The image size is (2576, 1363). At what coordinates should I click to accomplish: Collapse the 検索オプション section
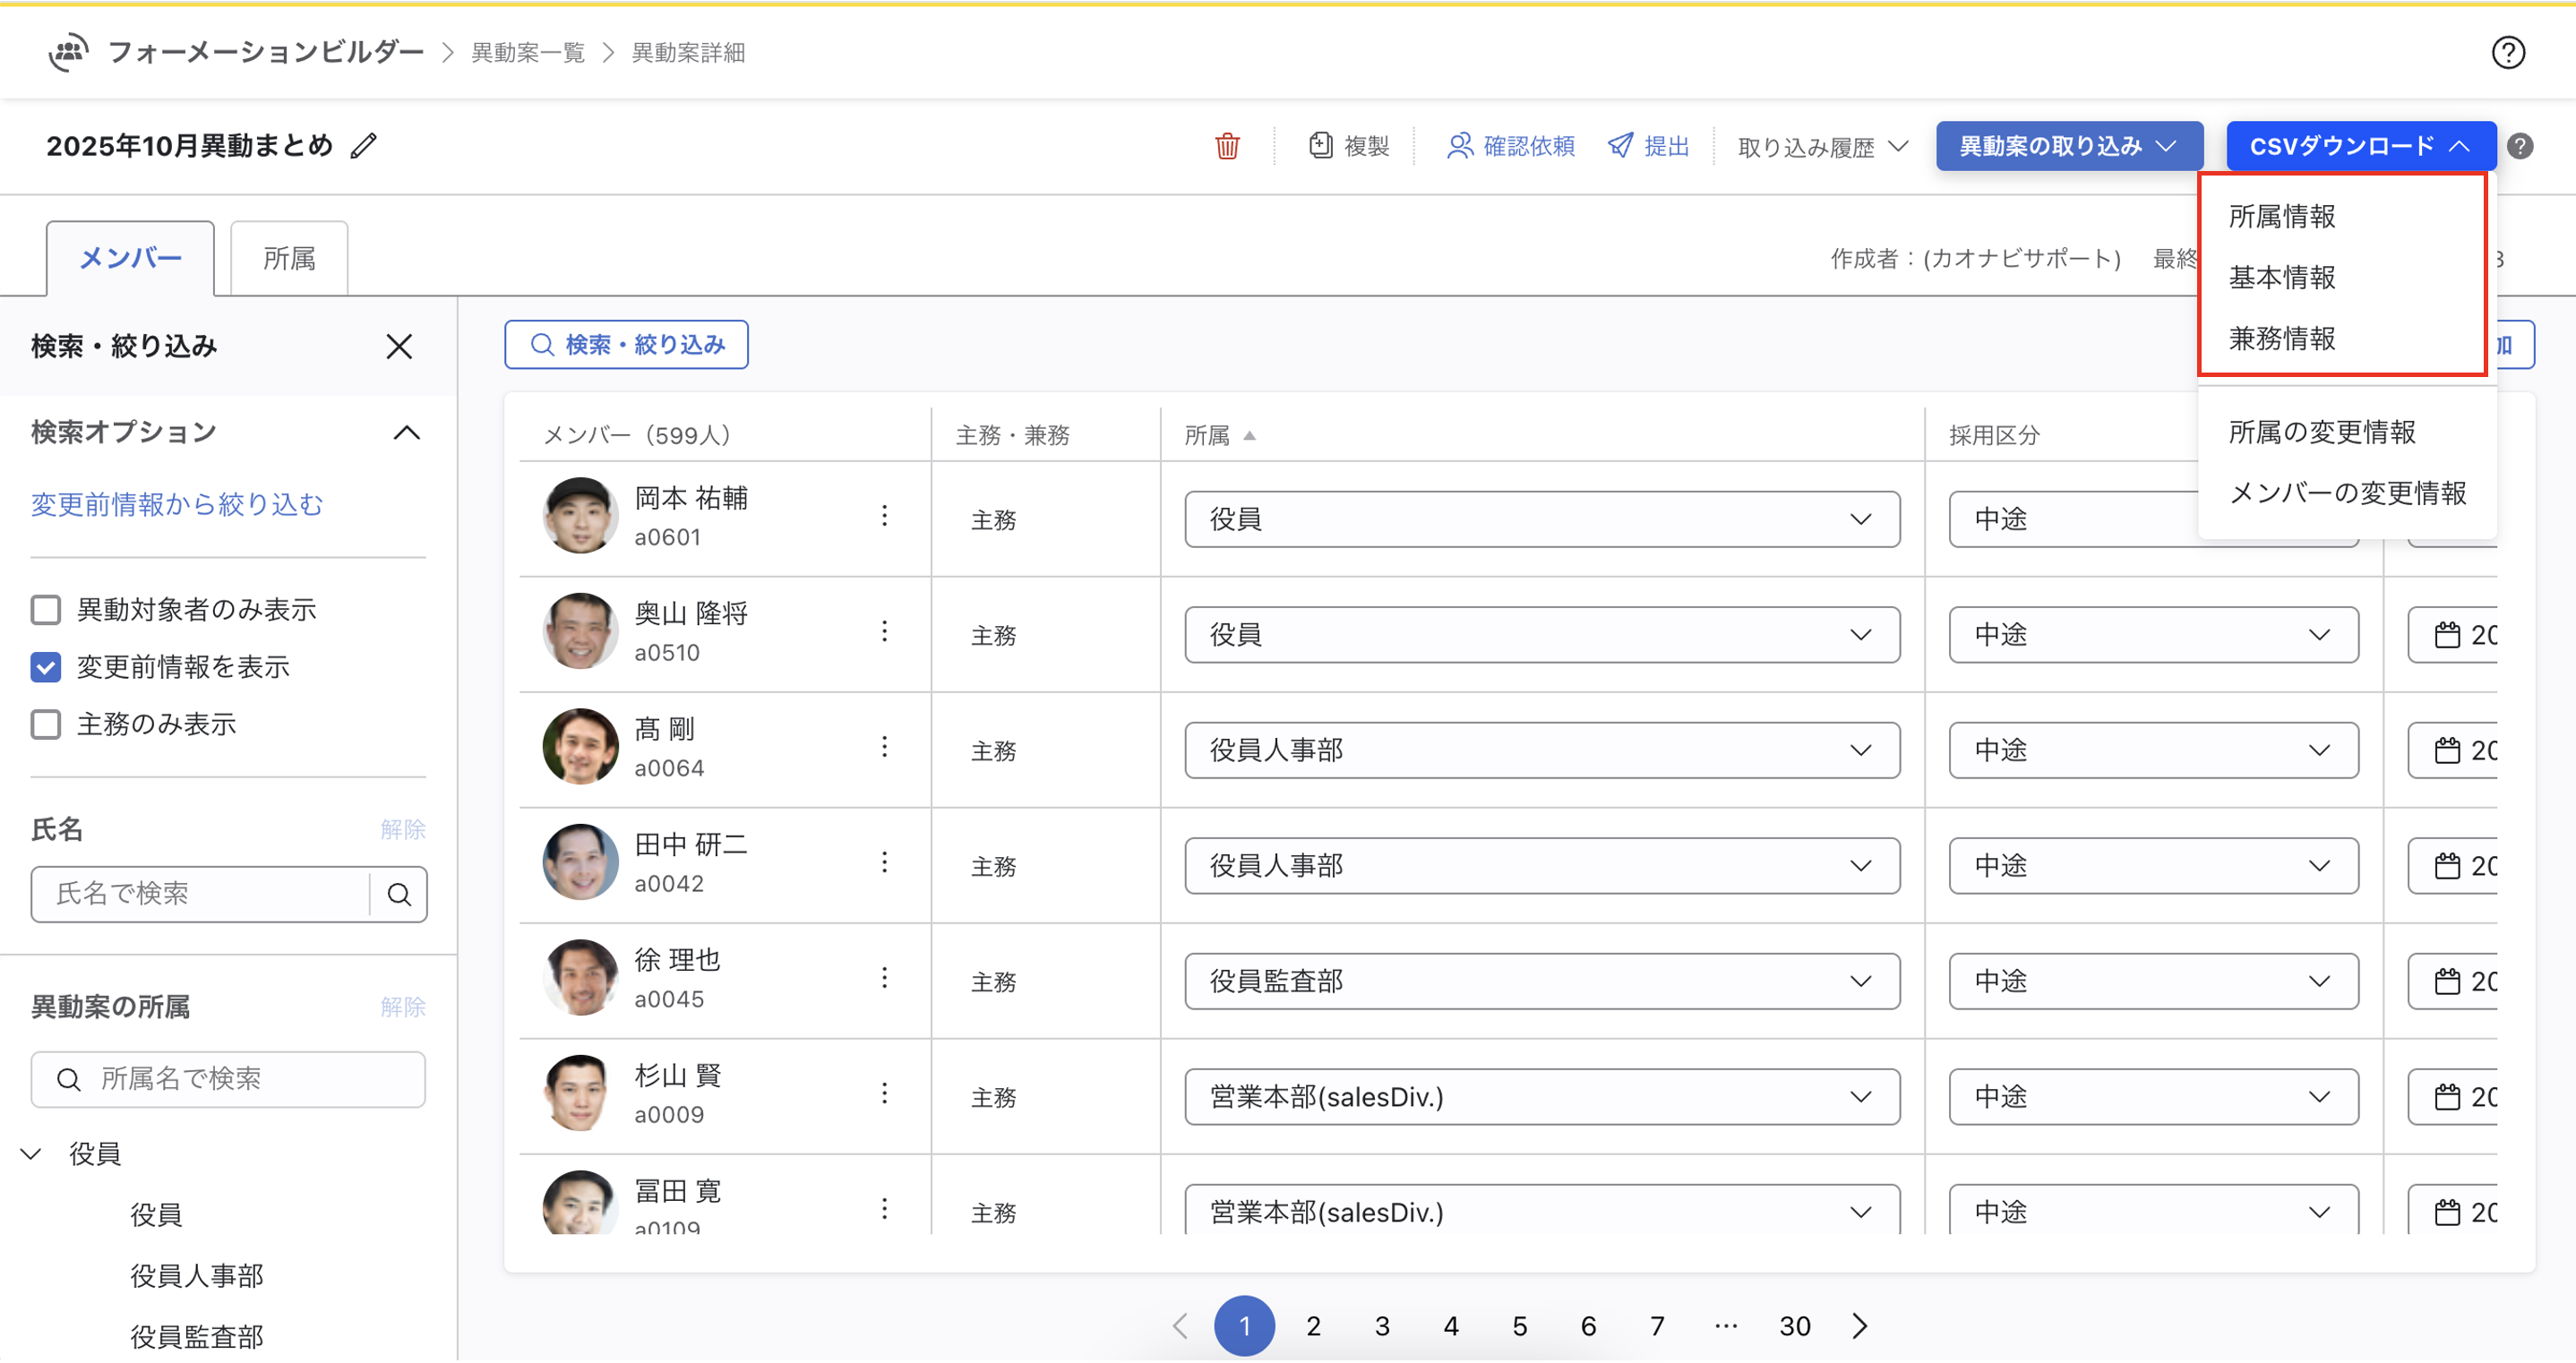(406, 433)
